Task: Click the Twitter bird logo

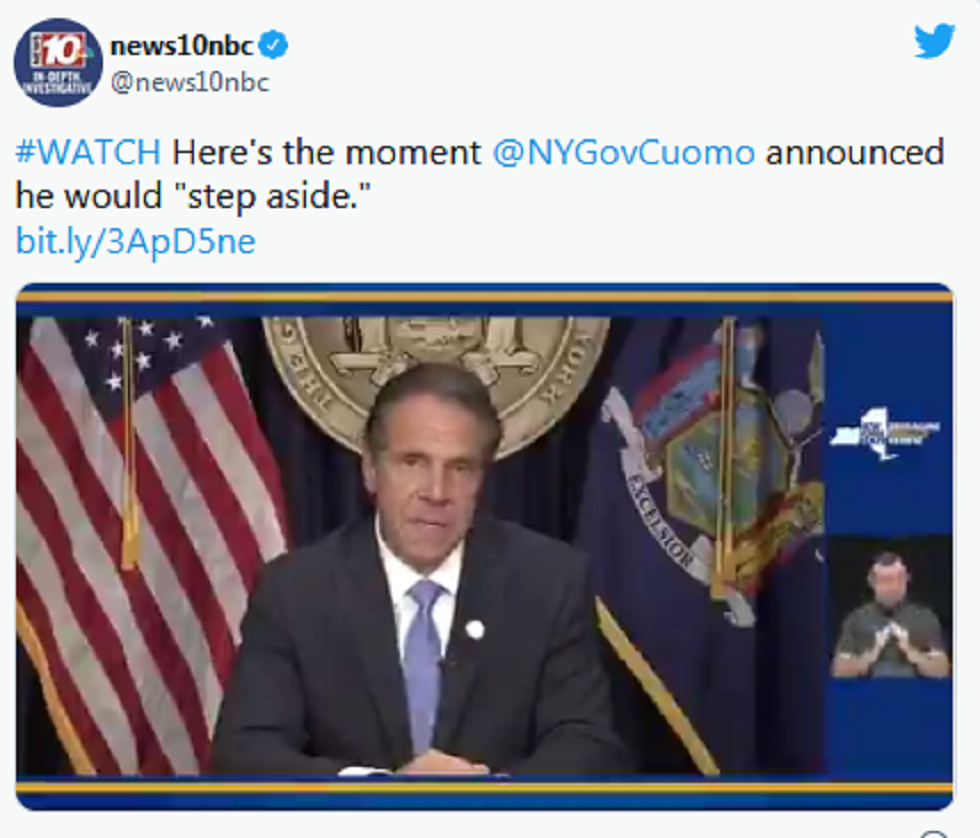Action: [934, 41]
